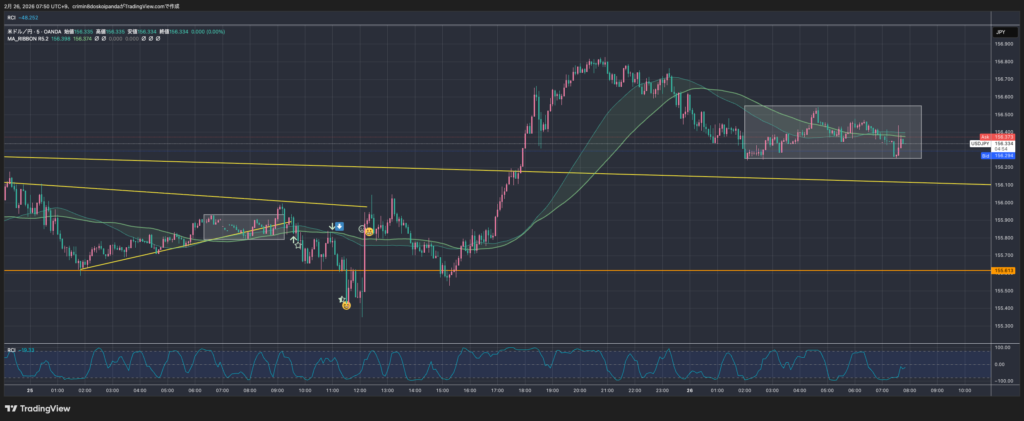Click the 26 date label on time axis

point(690,390)
